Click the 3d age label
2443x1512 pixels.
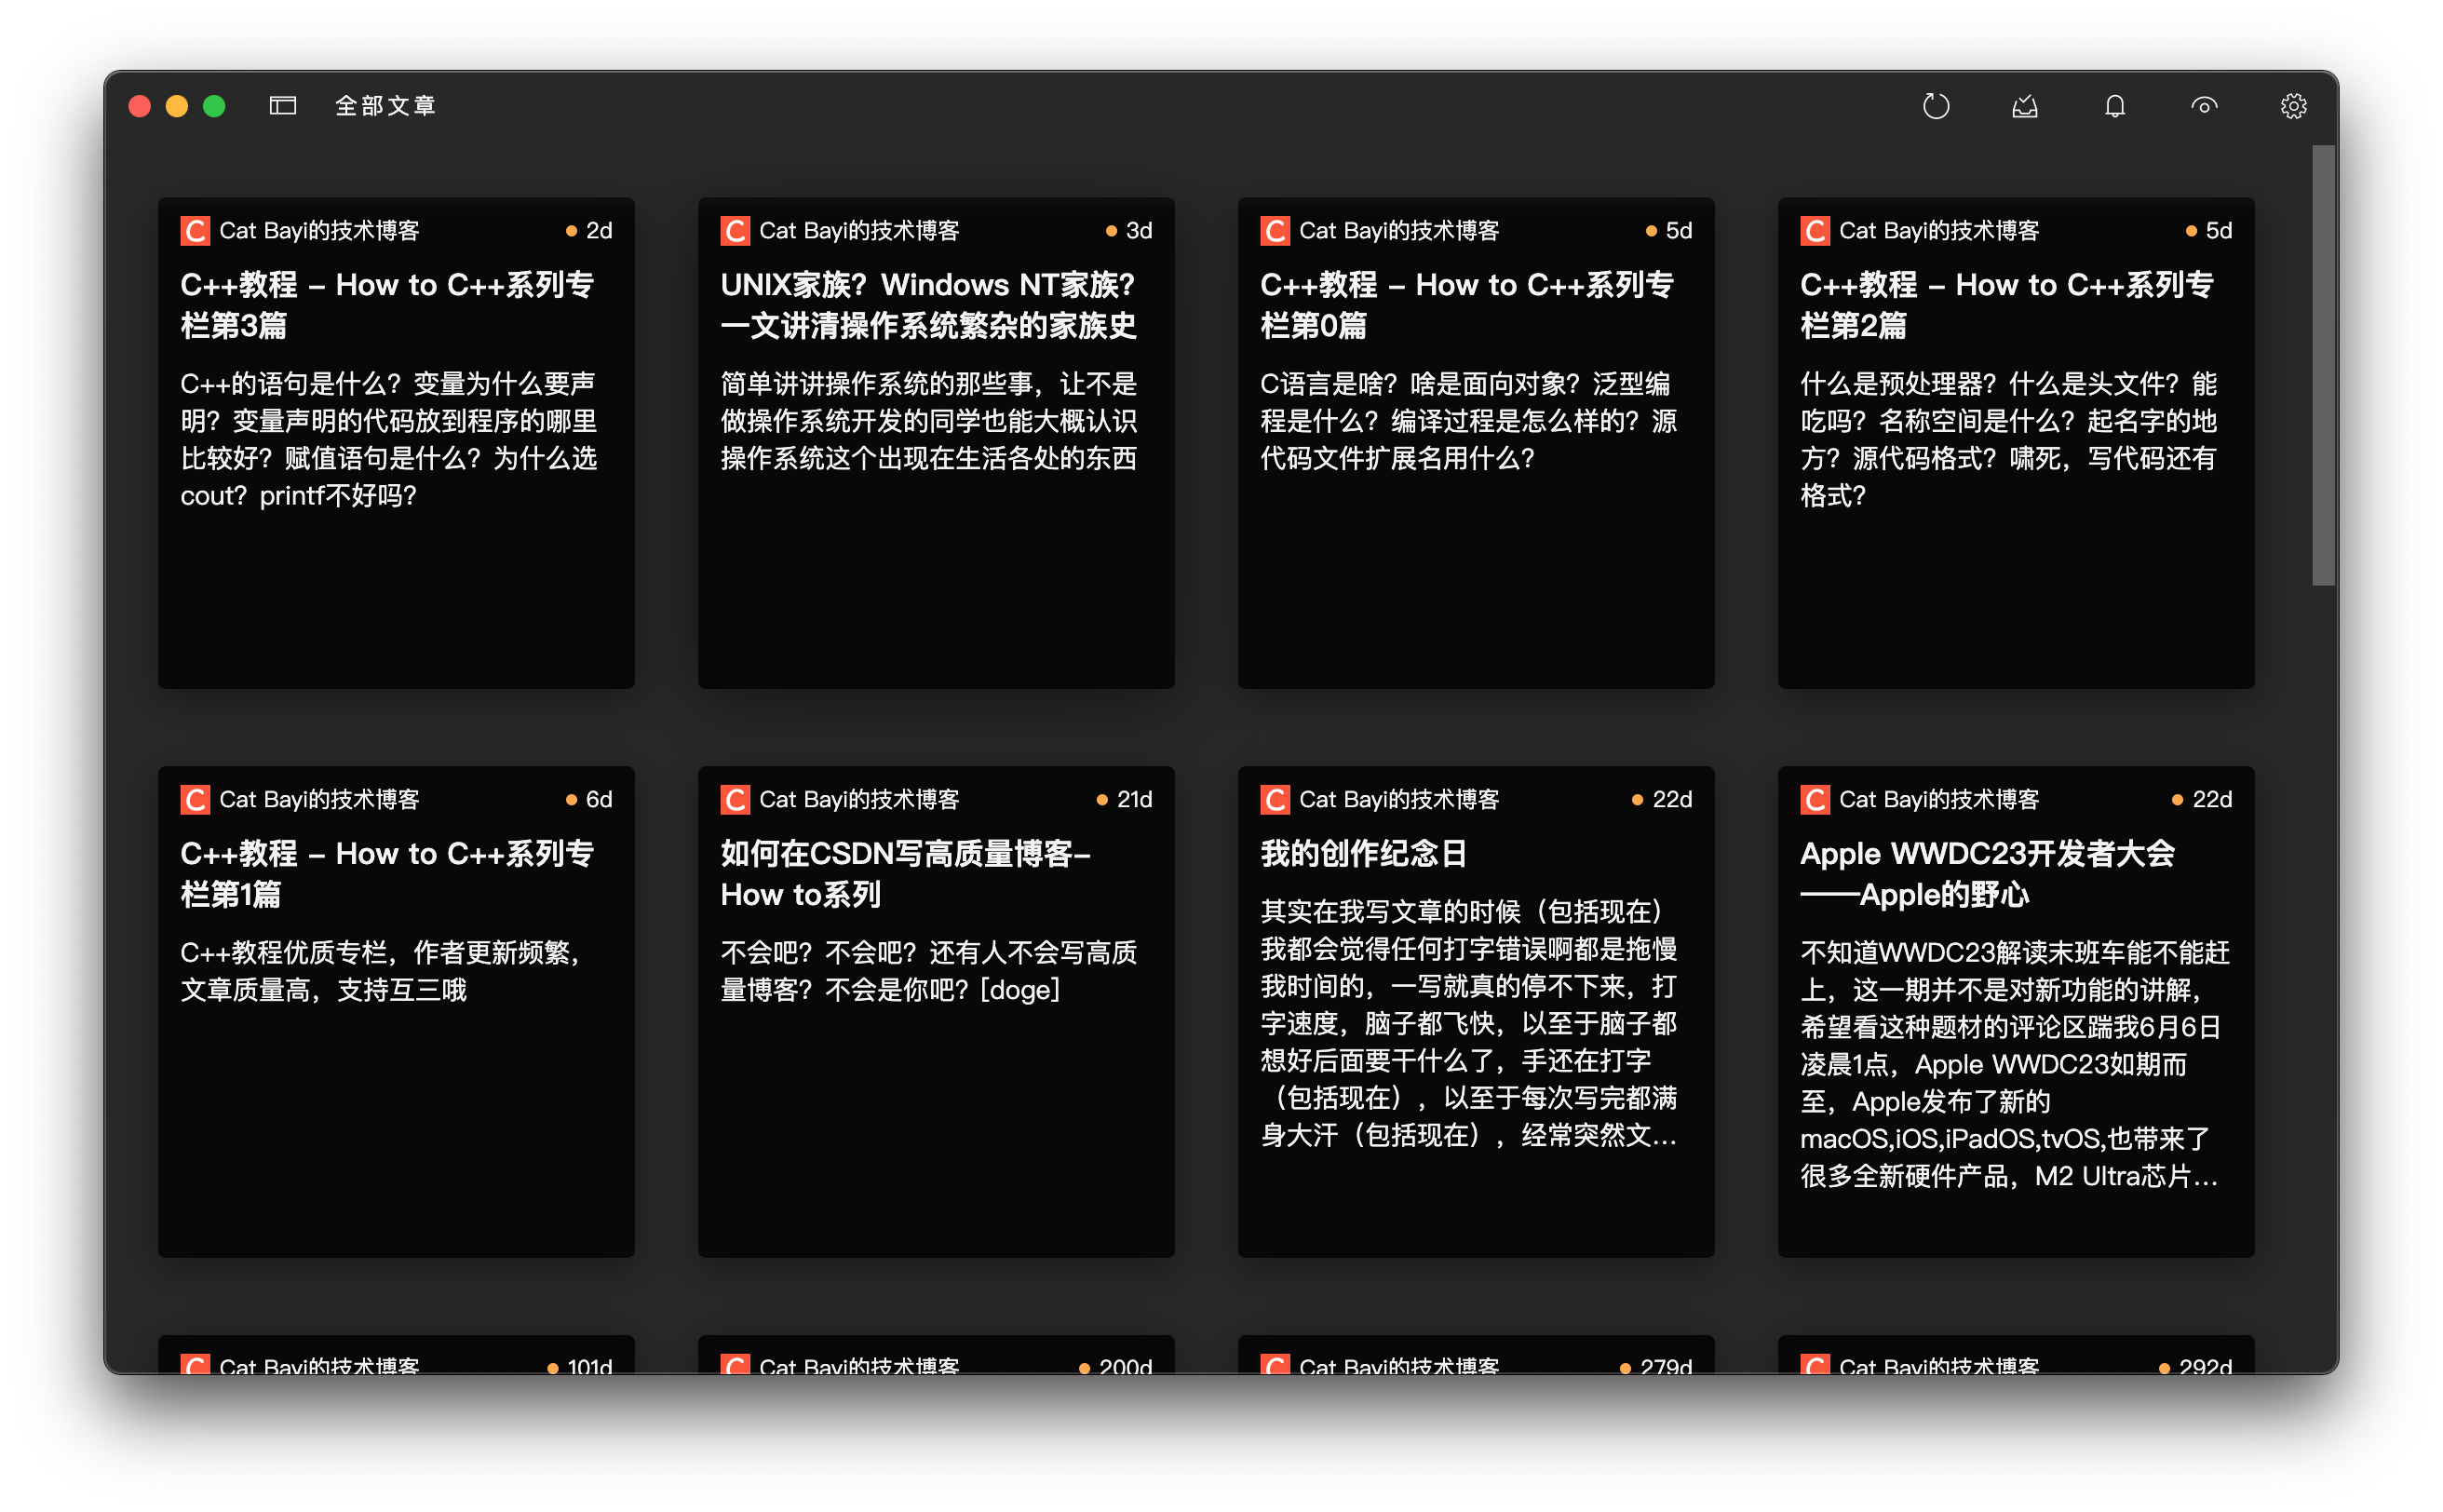1139,231
